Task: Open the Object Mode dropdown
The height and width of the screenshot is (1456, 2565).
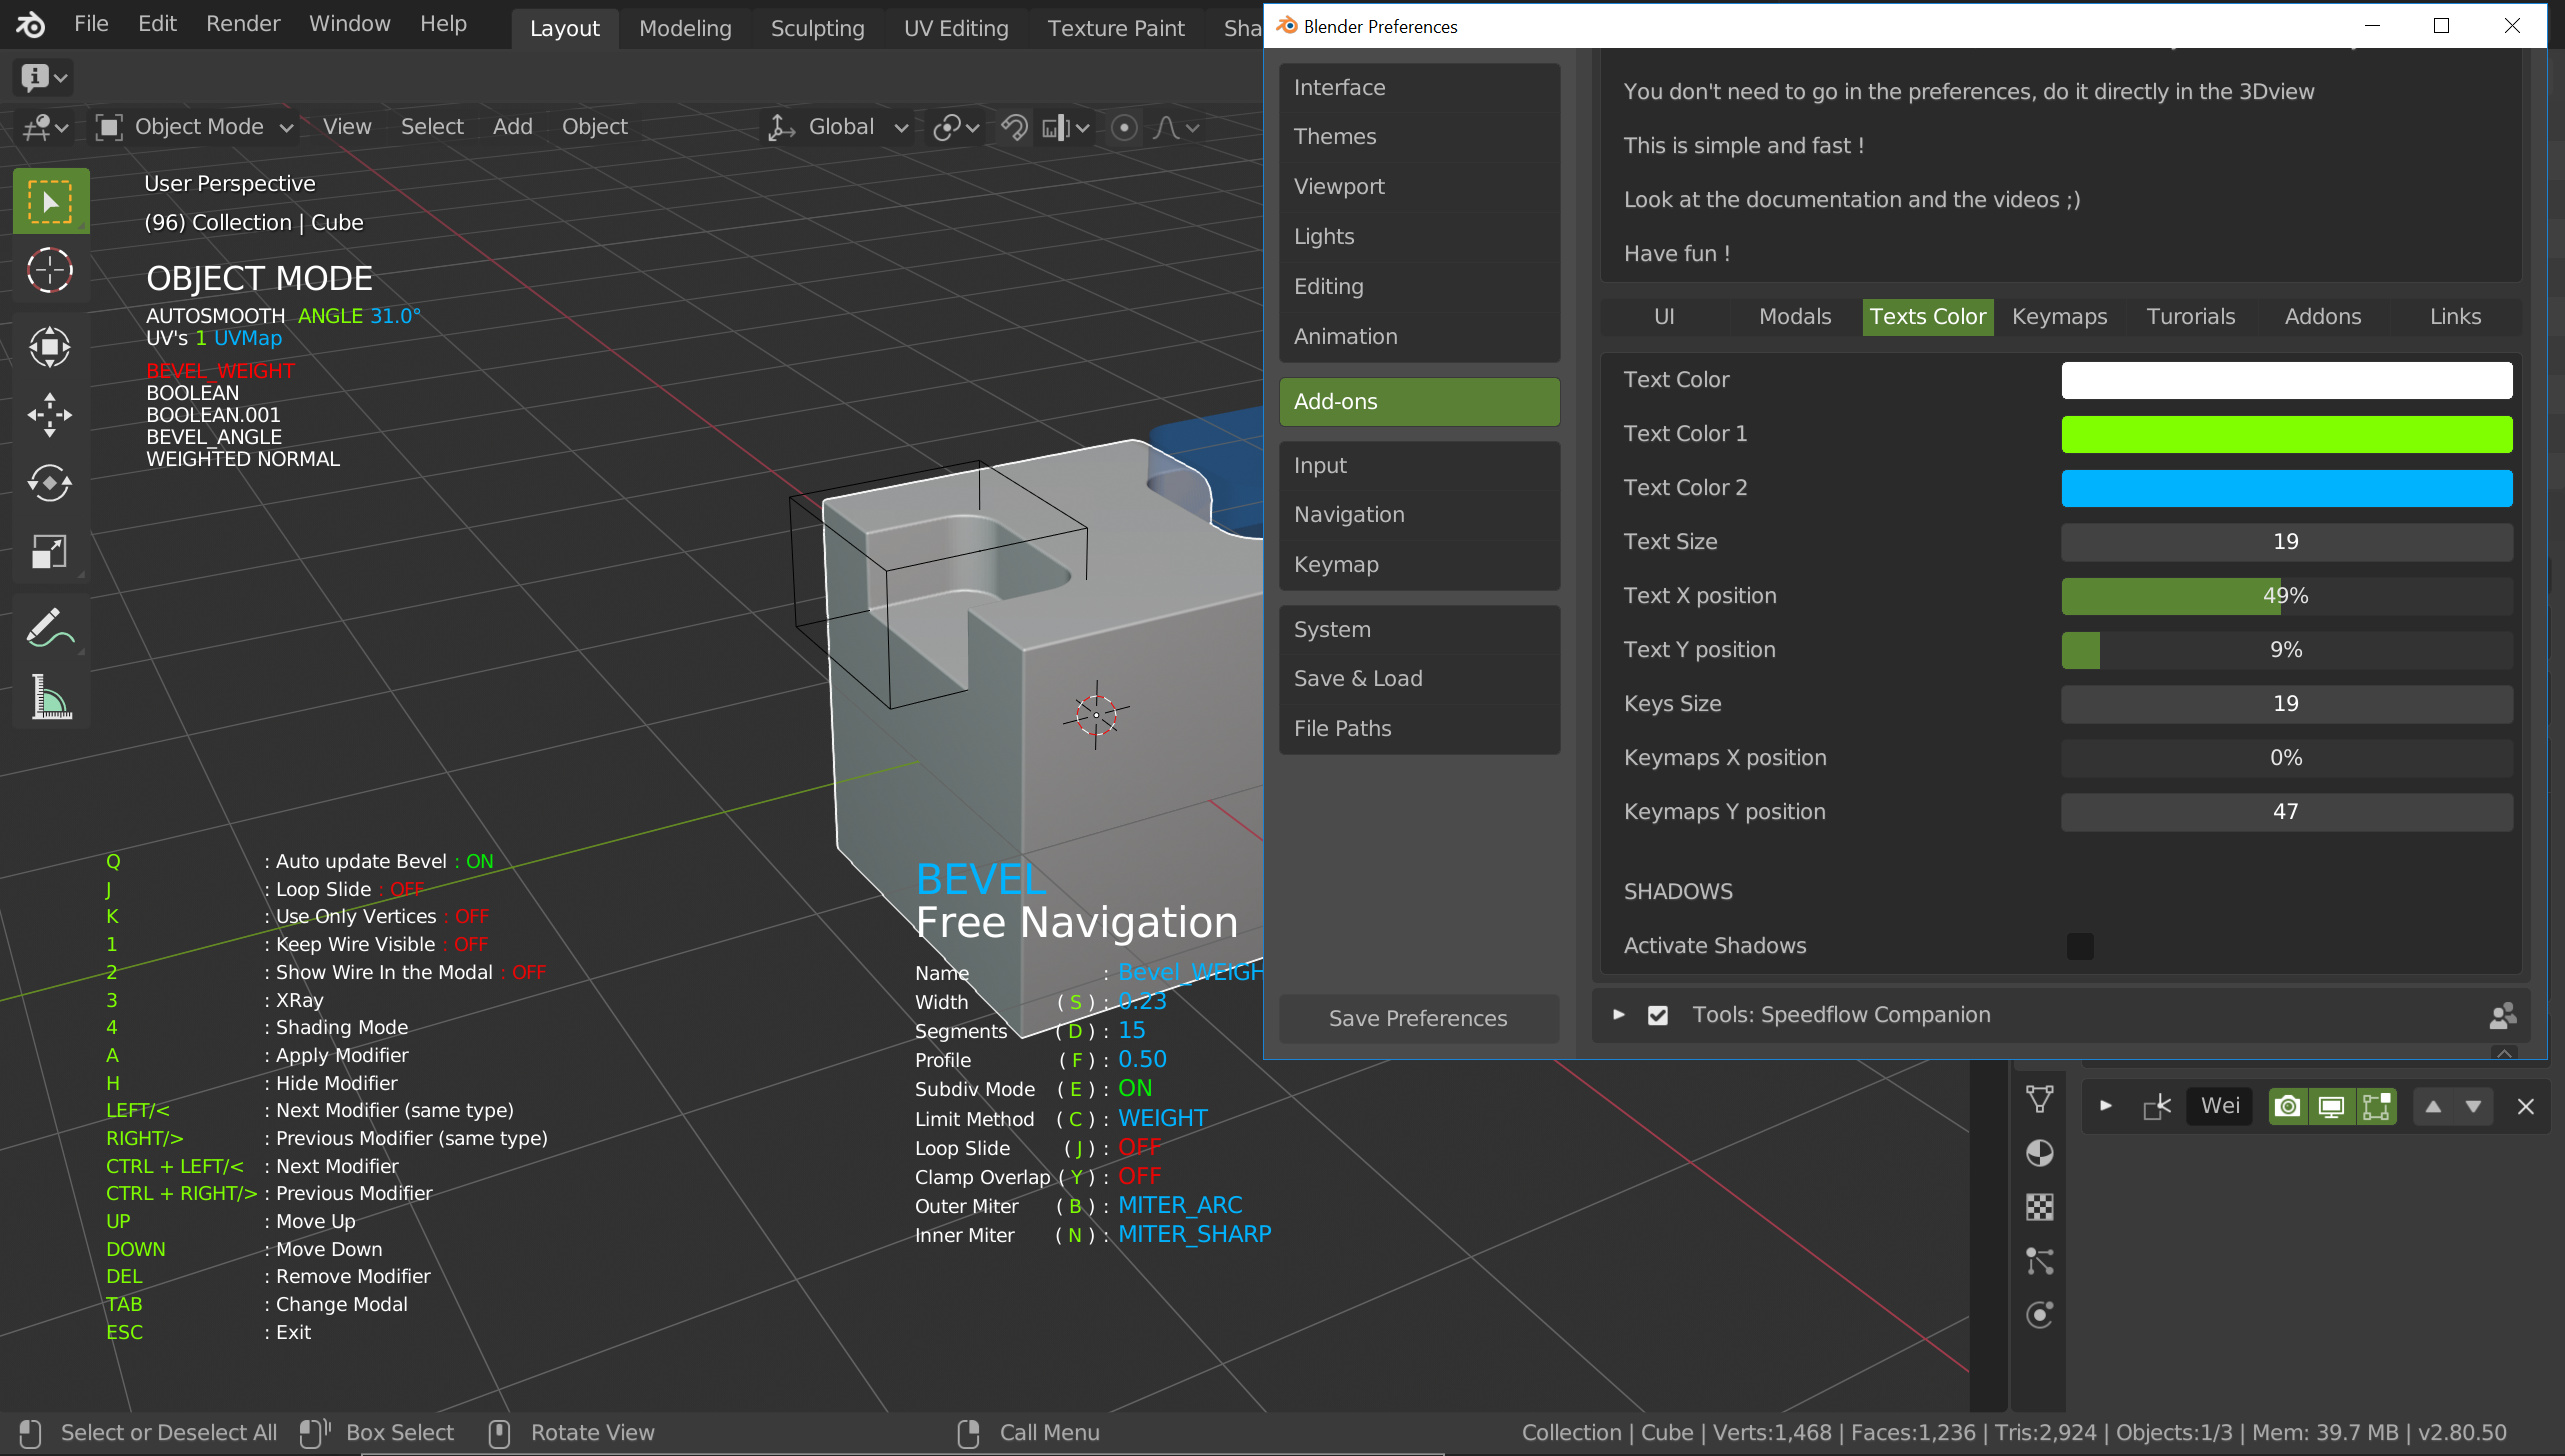Action: 195,126
